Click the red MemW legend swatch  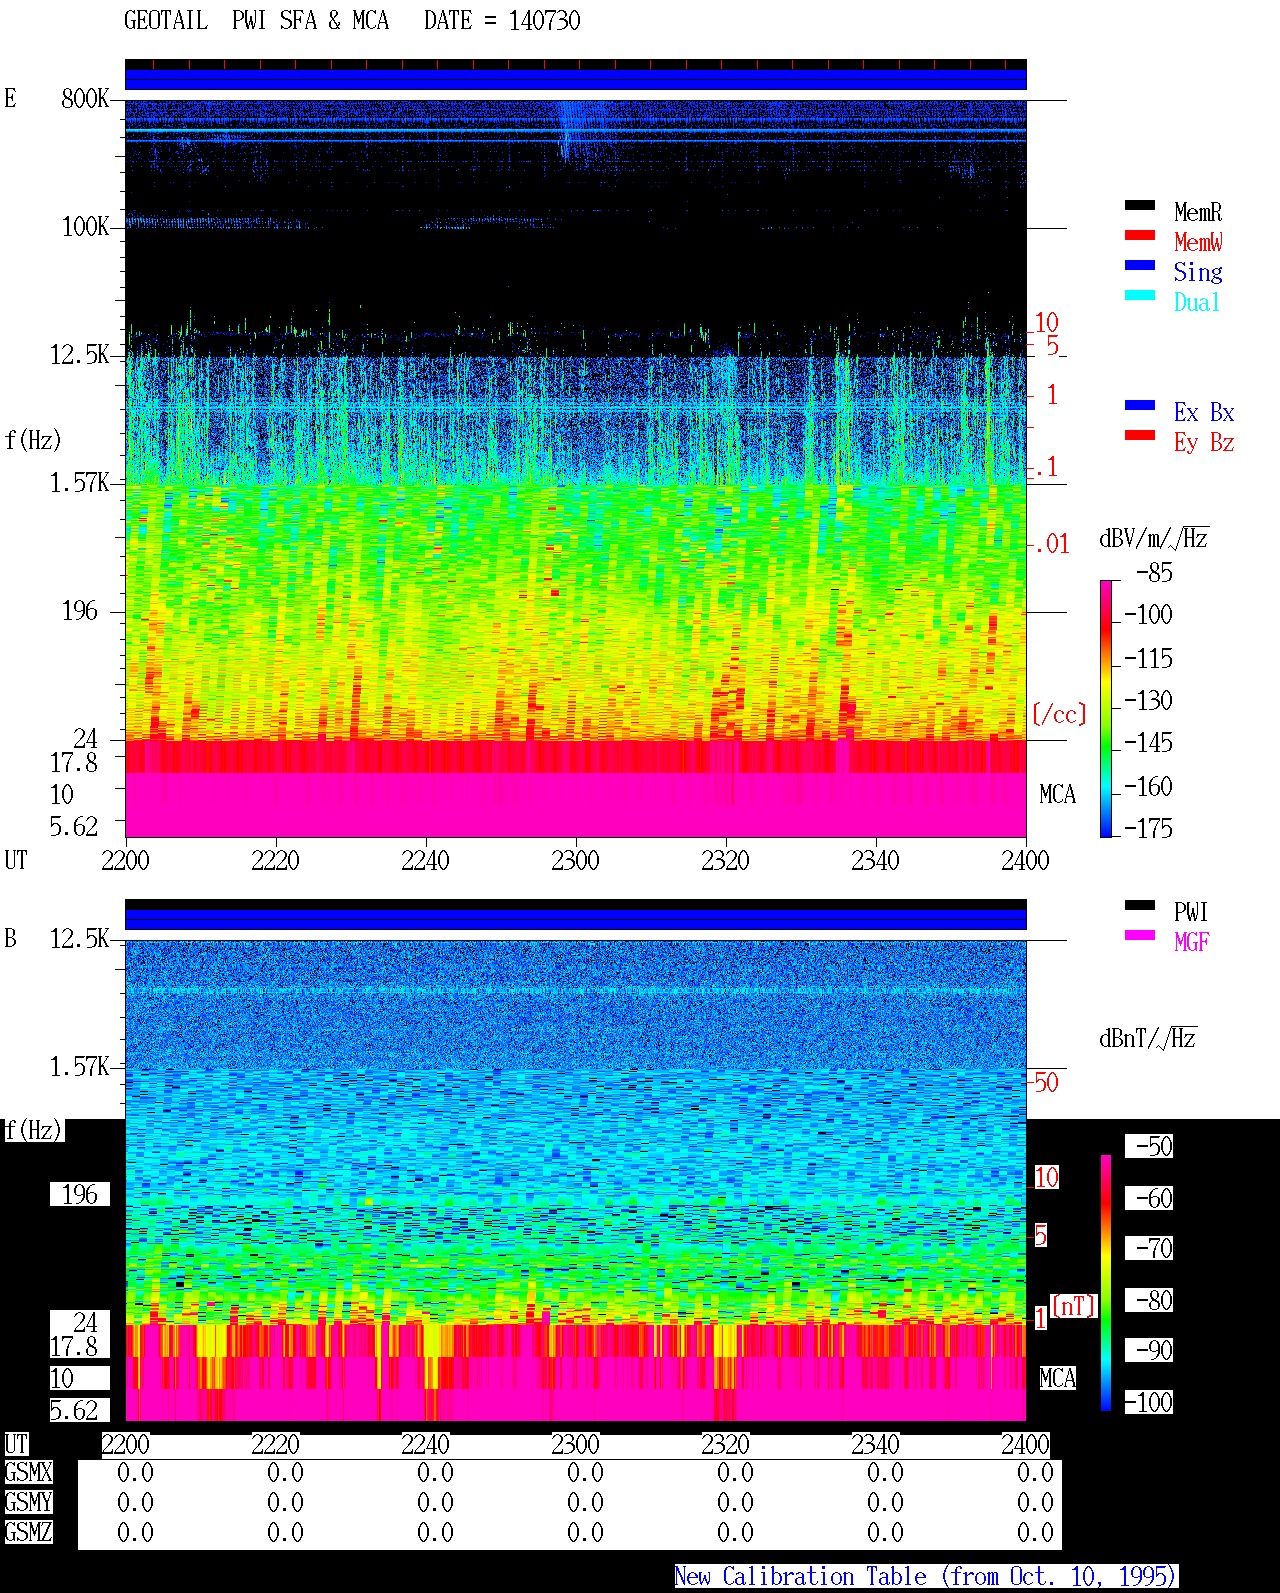click(x=1139, y=236)
